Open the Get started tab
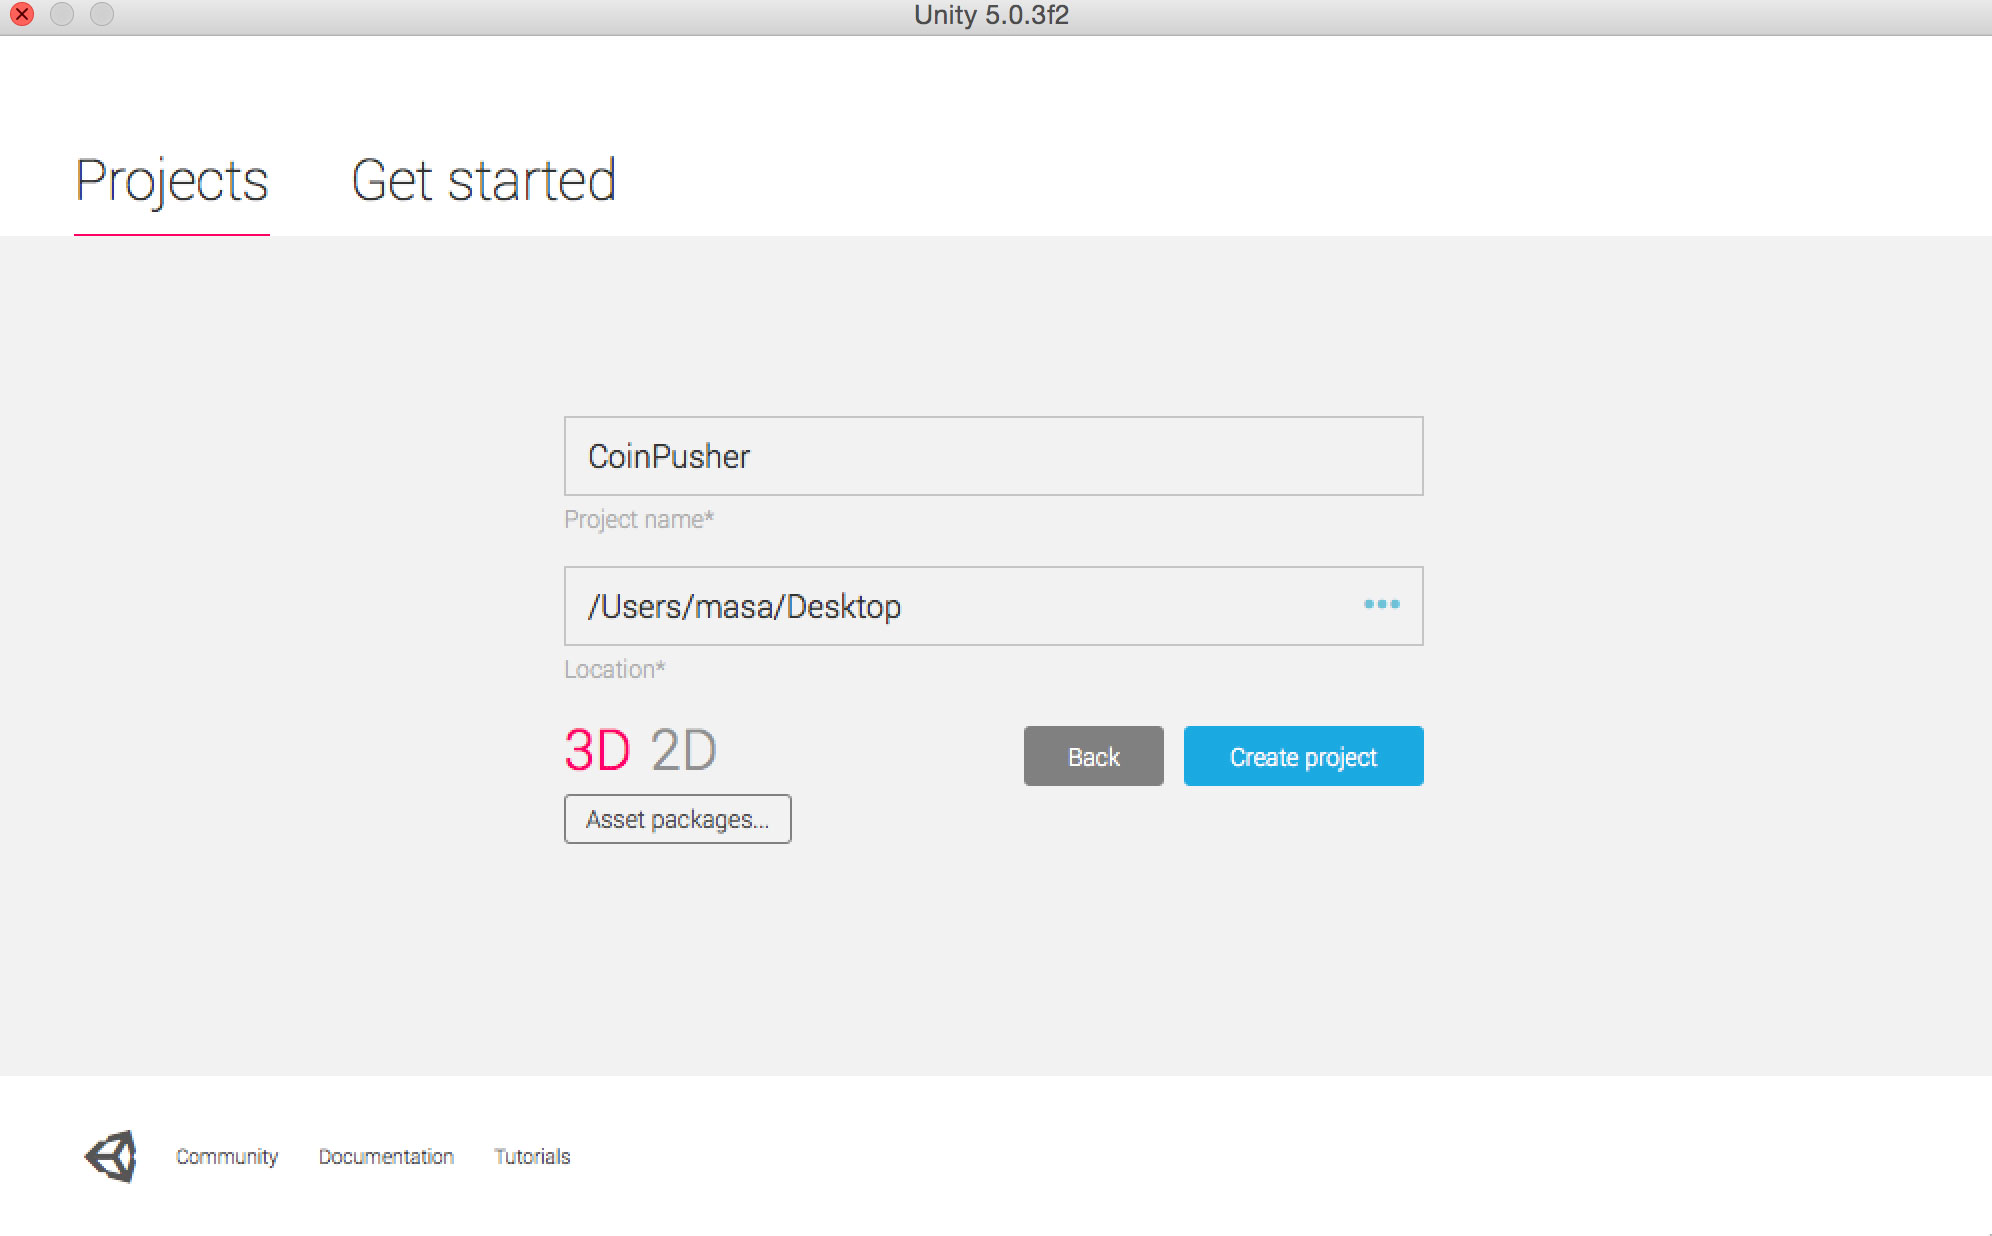Screen dimensions: 1992x1236 (483, 181)
